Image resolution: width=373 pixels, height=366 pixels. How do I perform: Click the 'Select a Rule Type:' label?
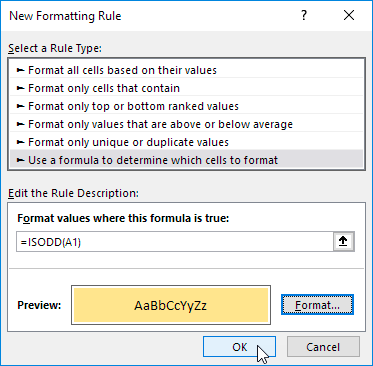pyautogui.click(x=55, y=48)
